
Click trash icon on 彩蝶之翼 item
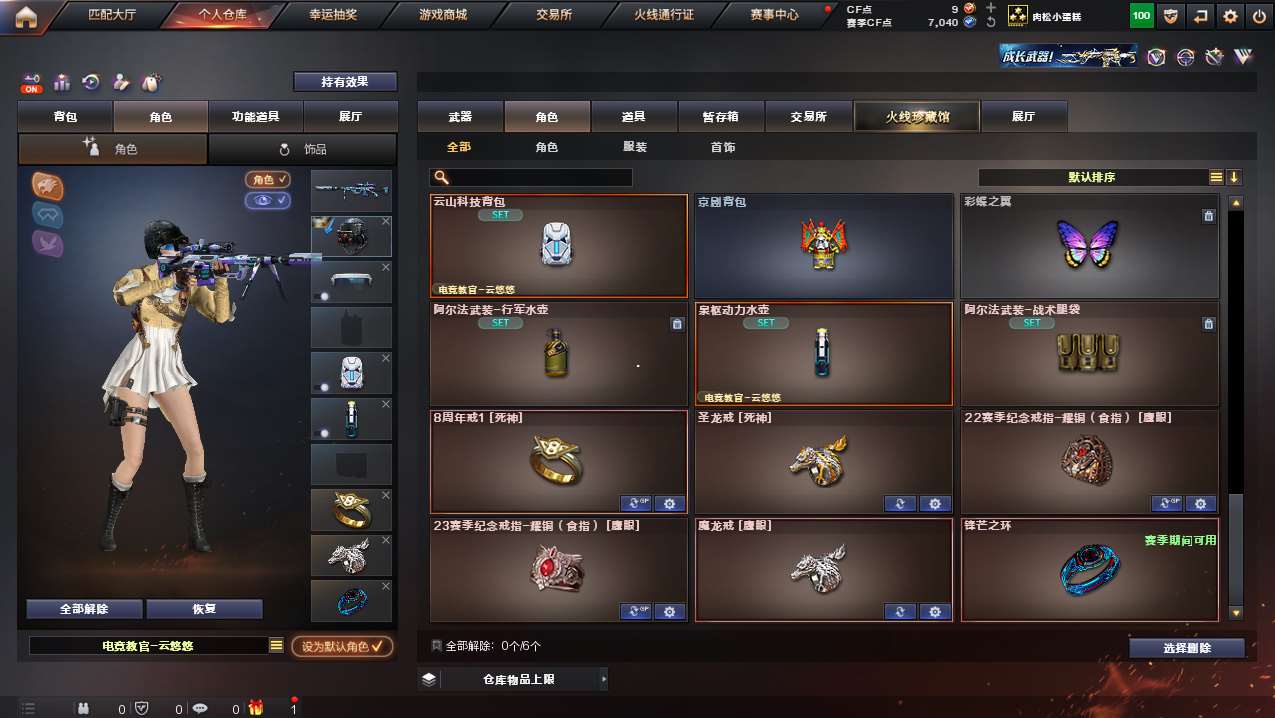1208,216
